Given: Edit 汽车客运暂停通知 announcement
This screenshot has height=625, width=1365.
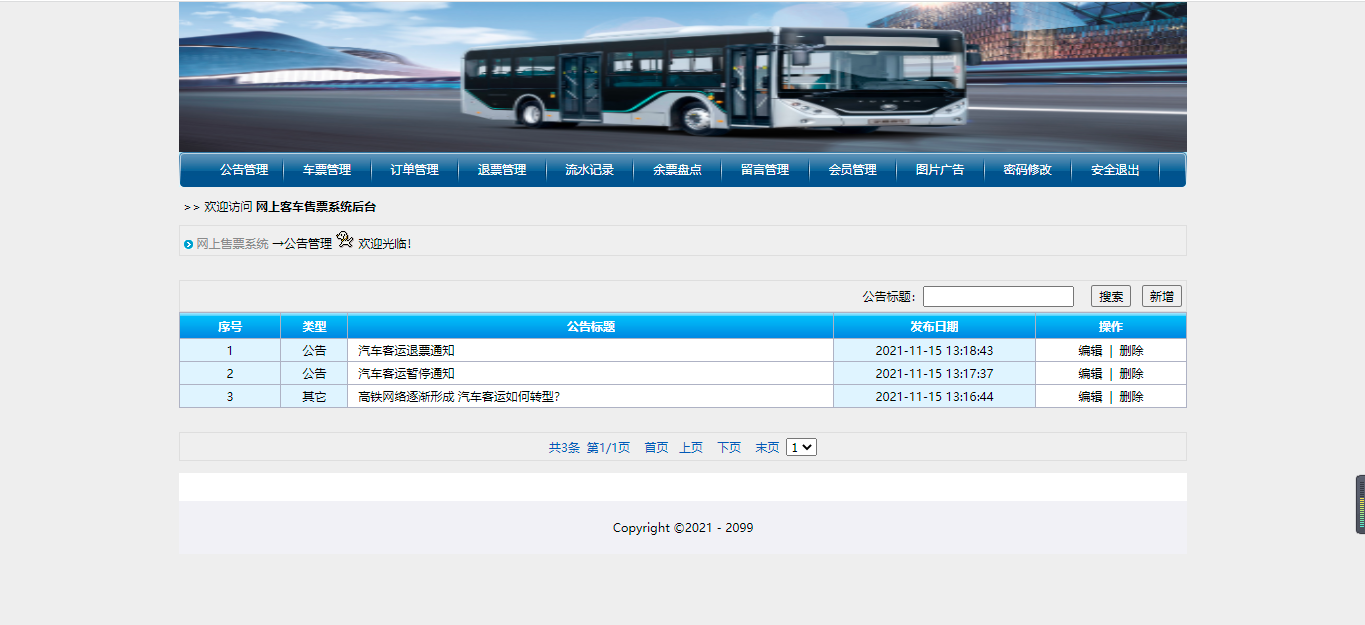Looking at the screenshot, I should pyautogui.click(x=1090, y=374).
